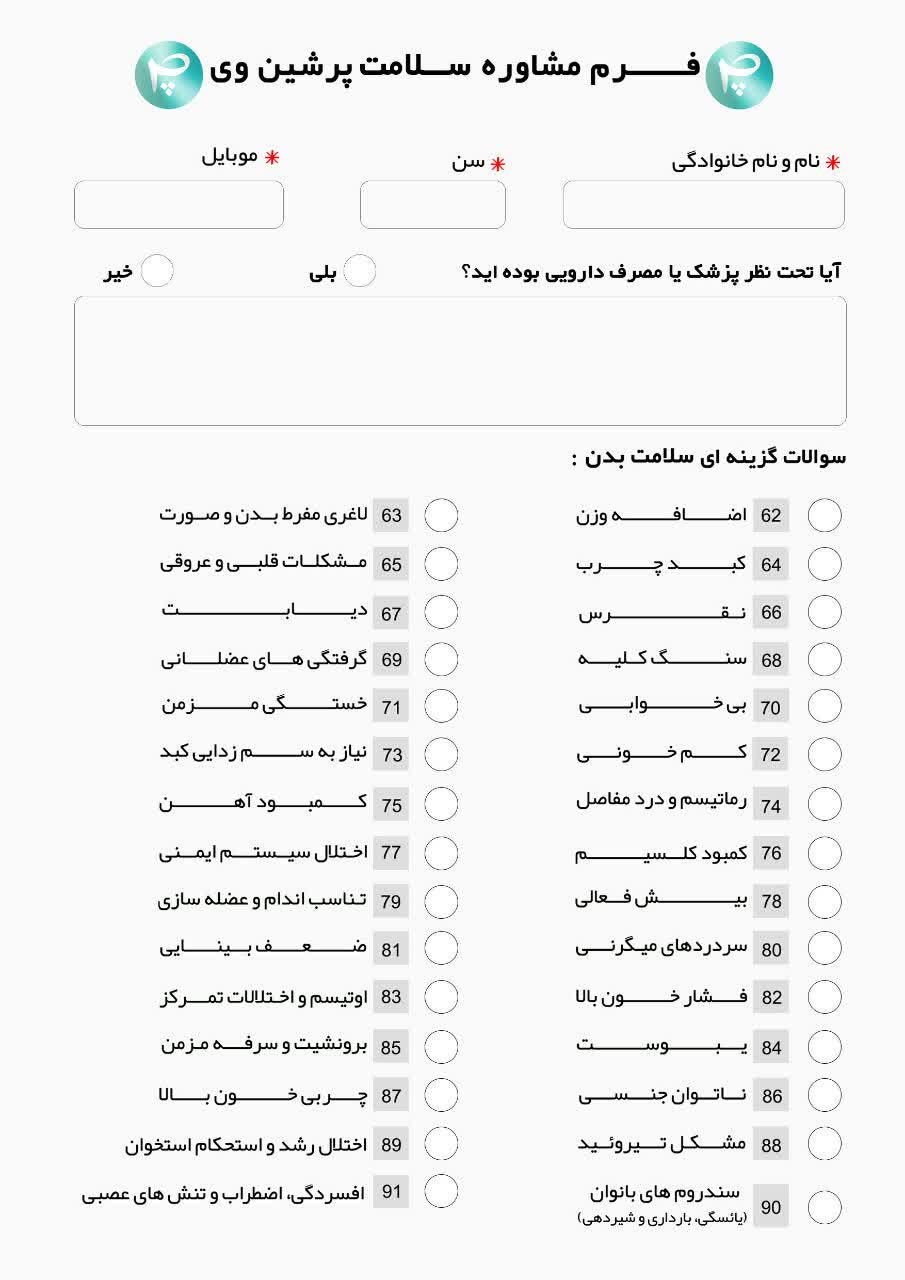905x1280 pixels.
Task: Tick option 66 نقرس
Action: (824, 612)
